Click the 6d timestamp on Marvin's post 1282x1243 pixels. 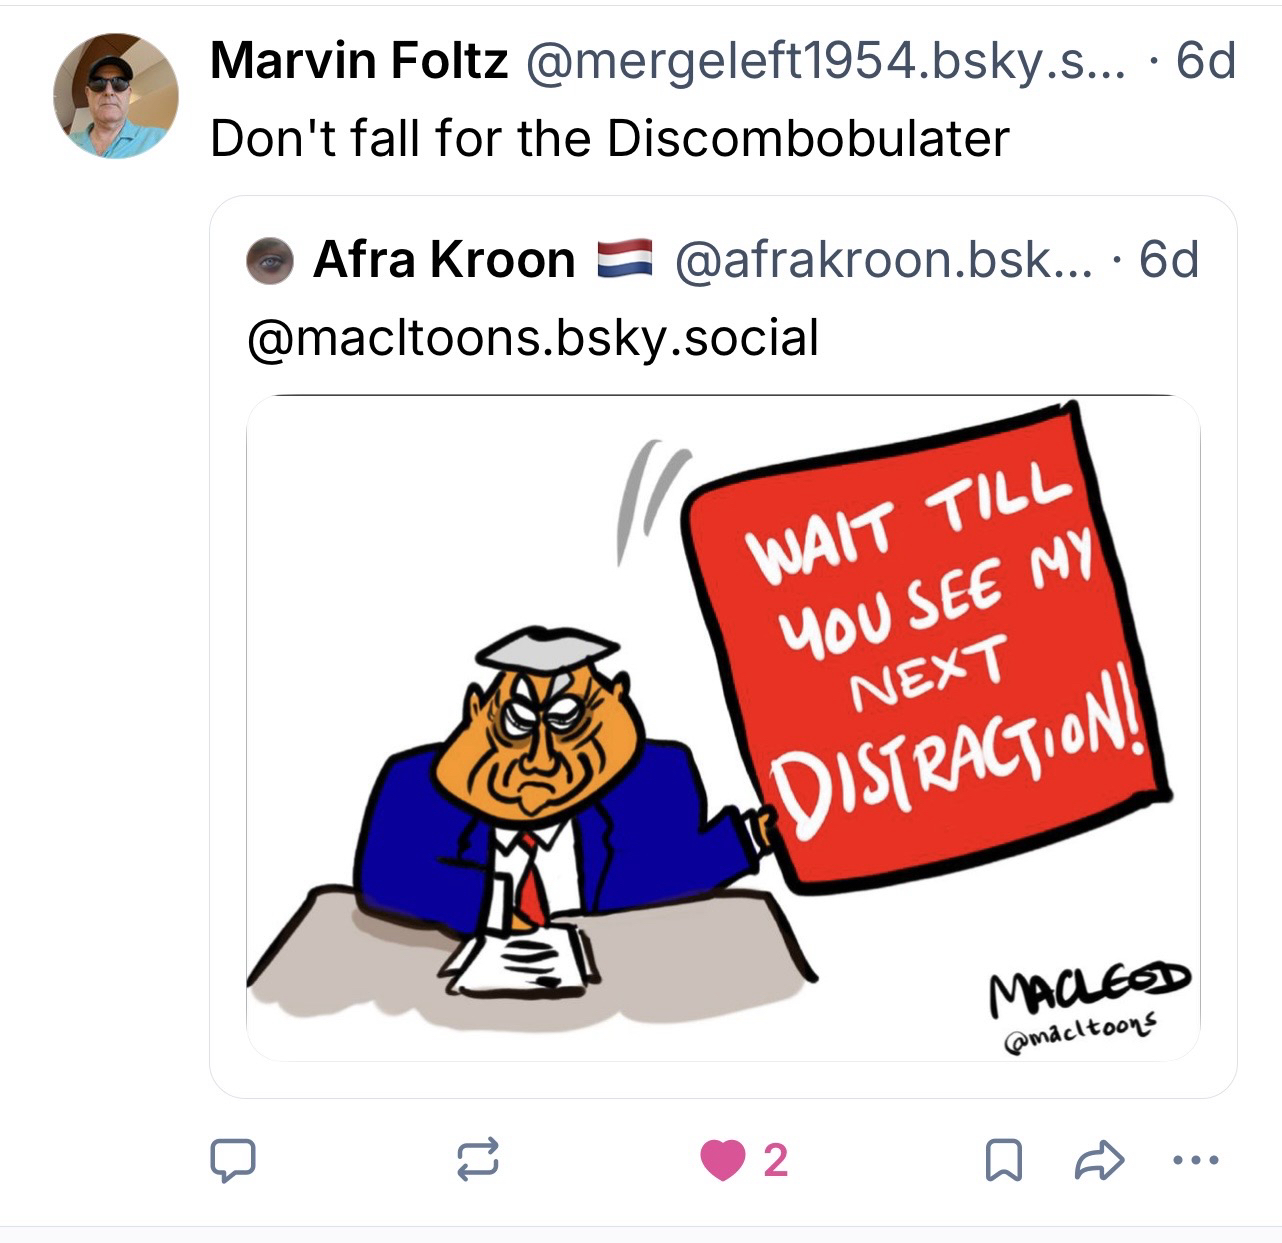point(1205,62)
